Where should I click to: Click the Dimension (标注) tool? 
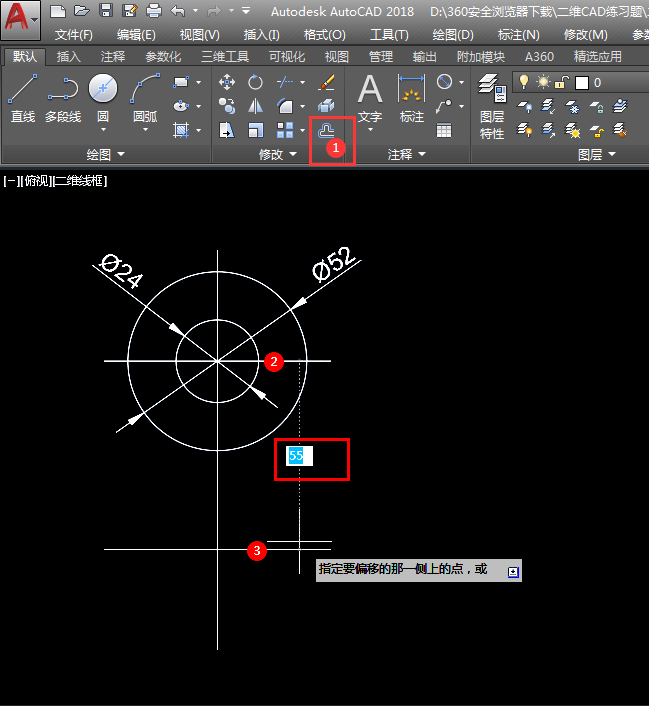coord(411,99)
